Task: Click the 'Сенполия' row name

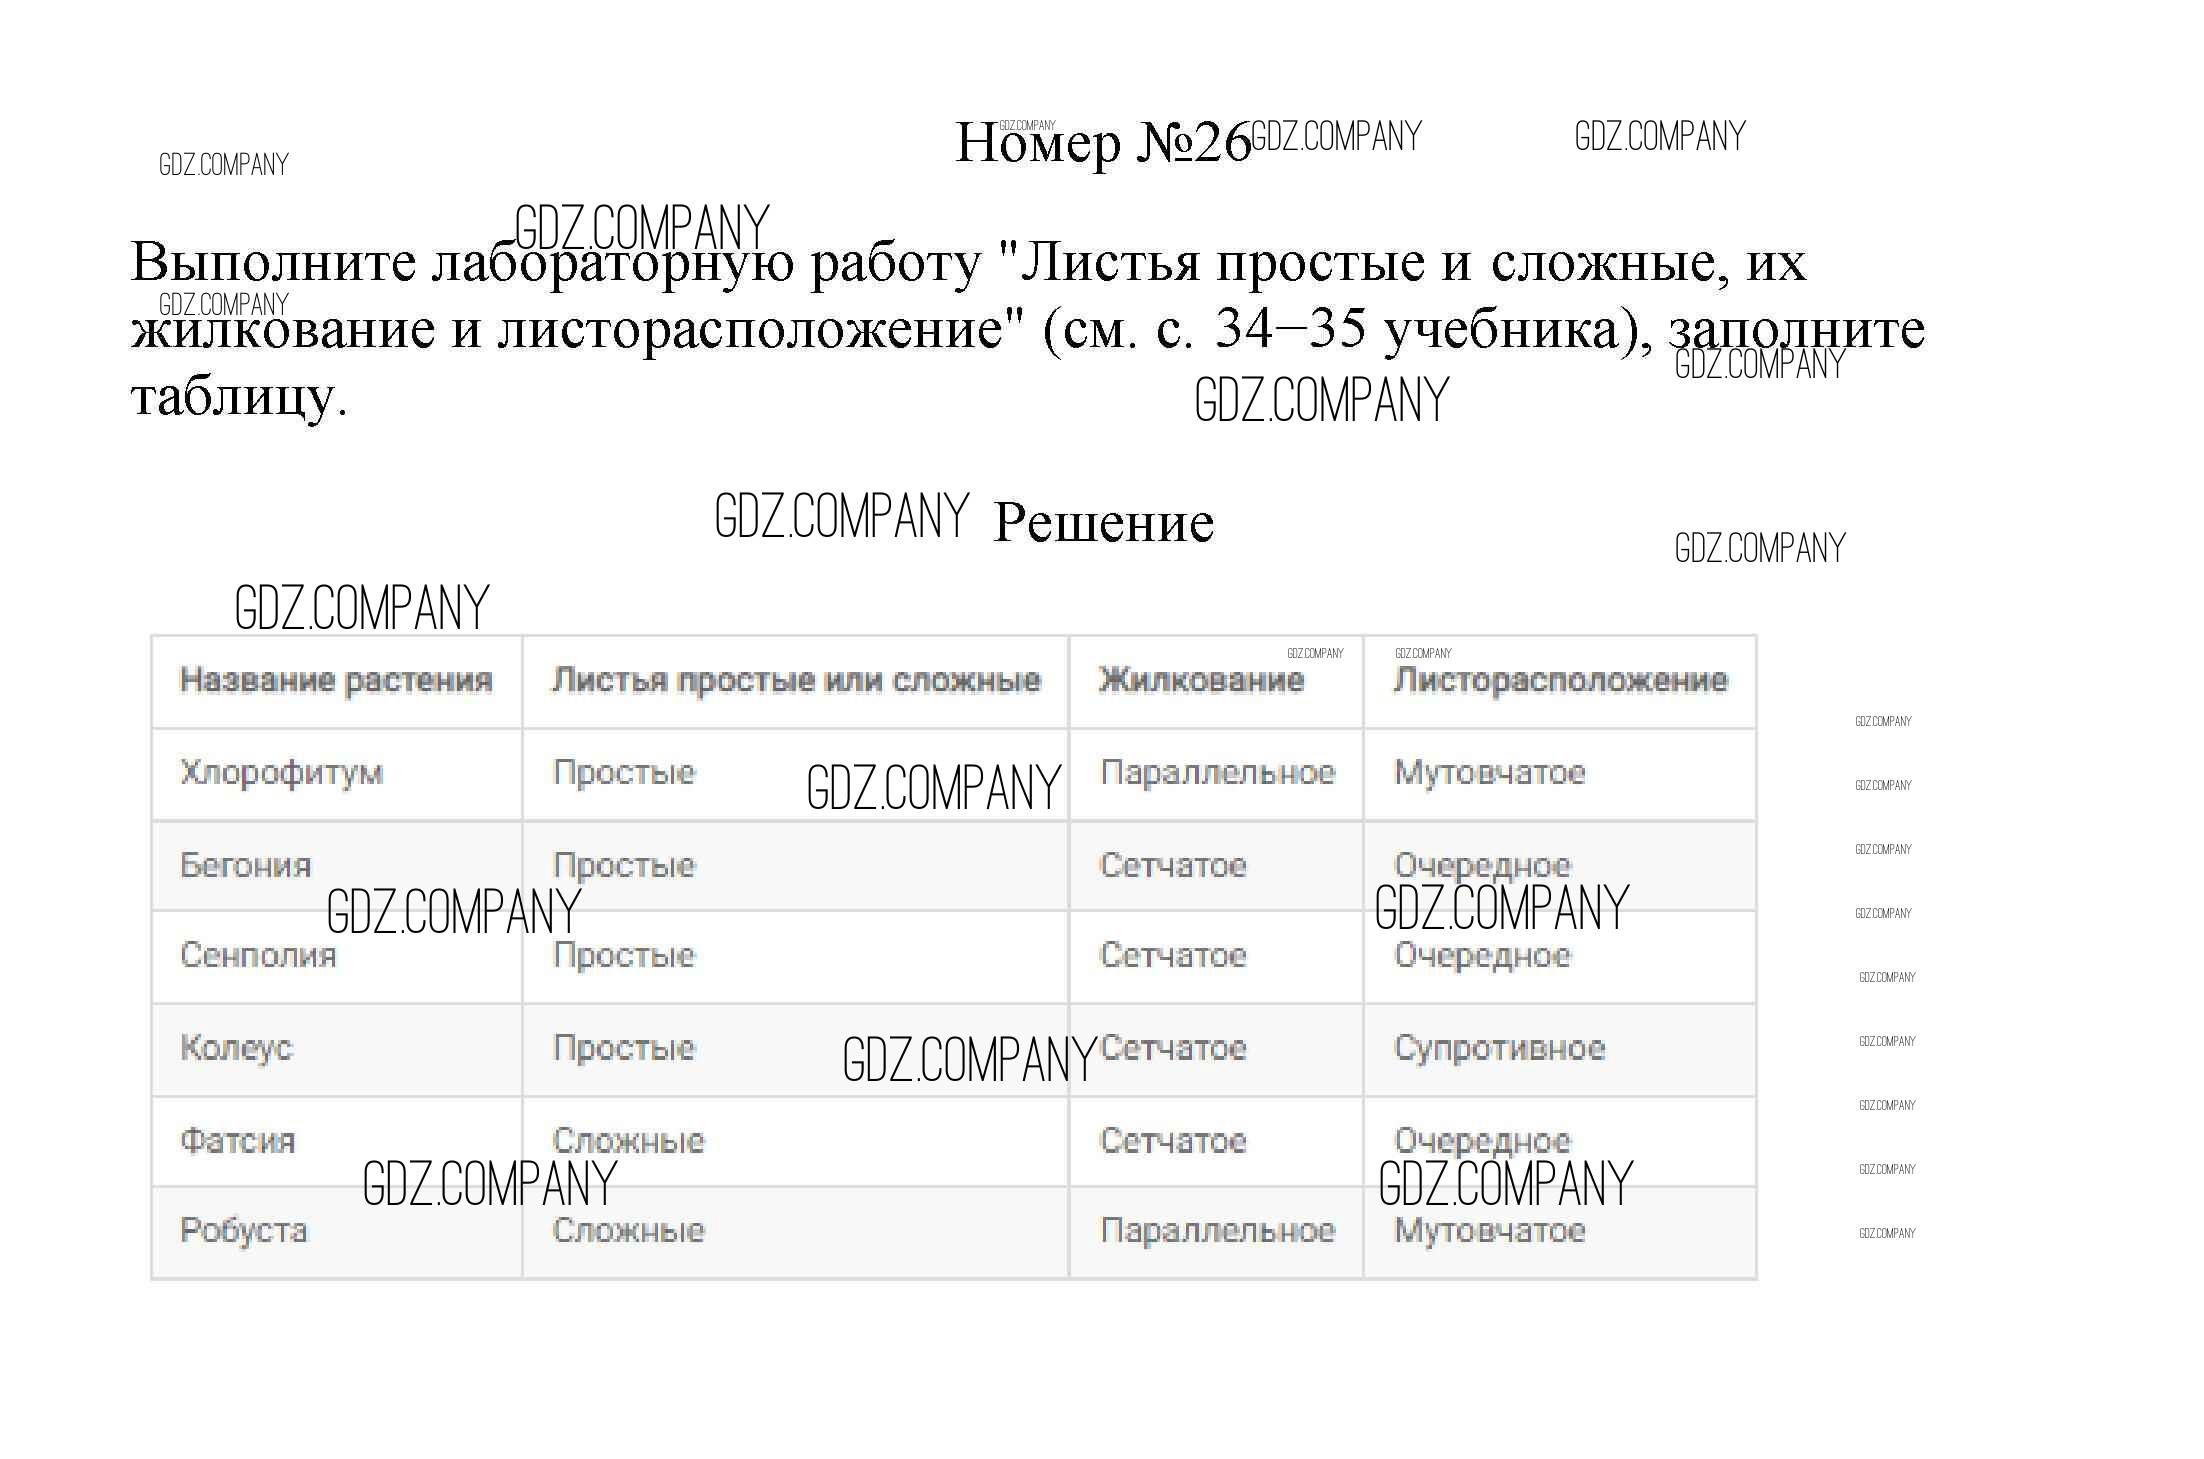Action: [258, 955]
